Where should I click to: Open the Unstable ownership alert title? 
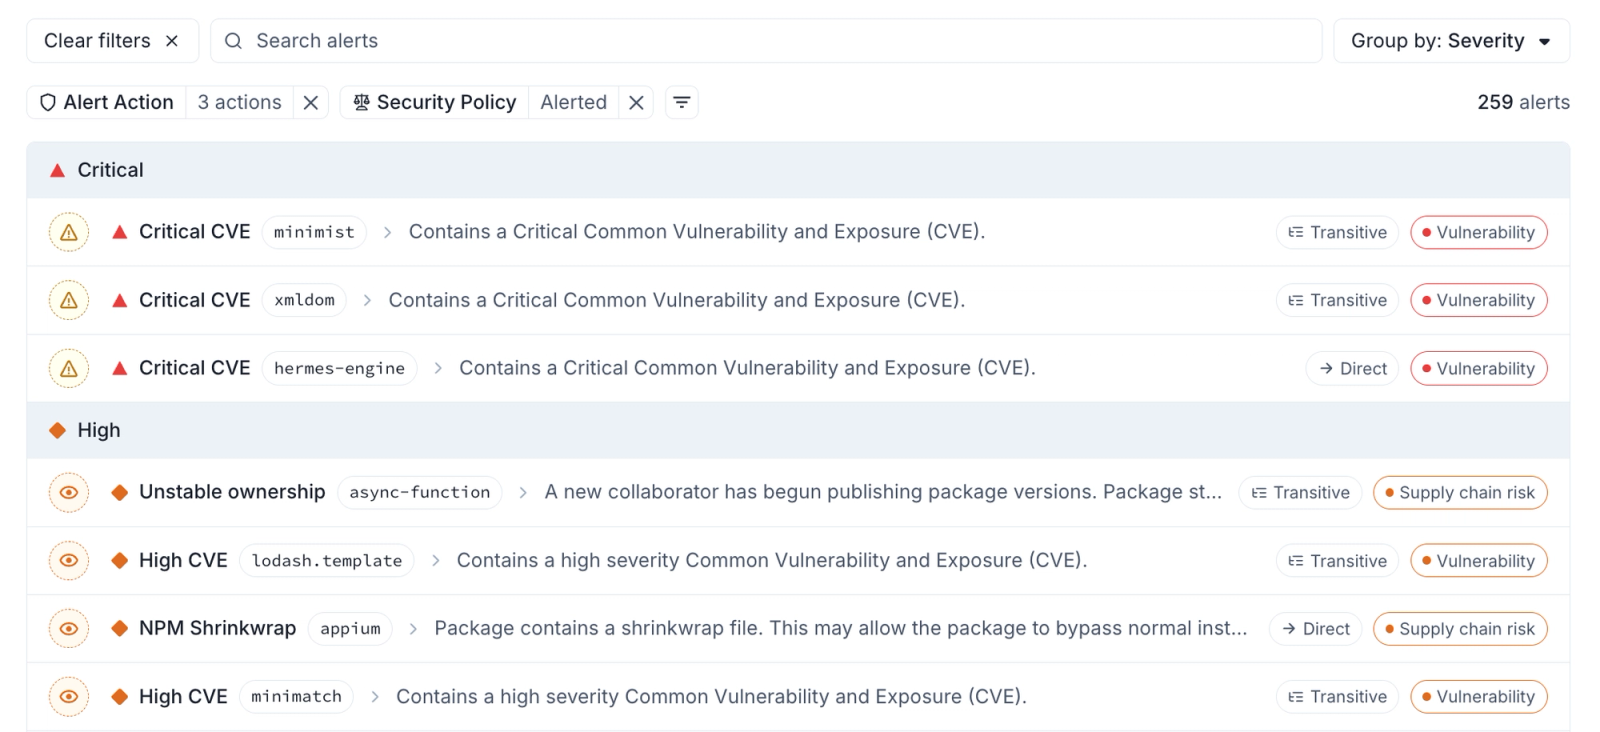pos(232,492)
